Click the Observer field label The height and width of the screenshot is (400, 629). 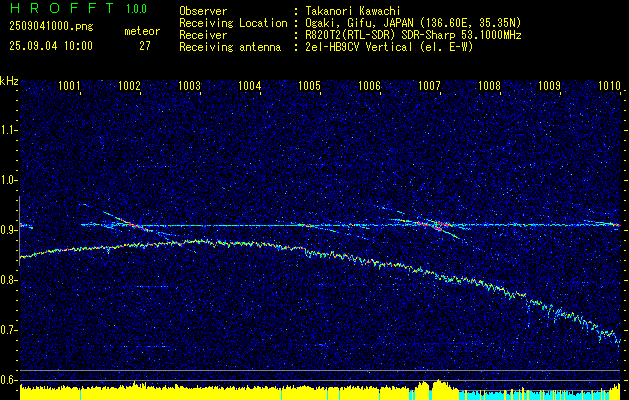click(203, 11)
